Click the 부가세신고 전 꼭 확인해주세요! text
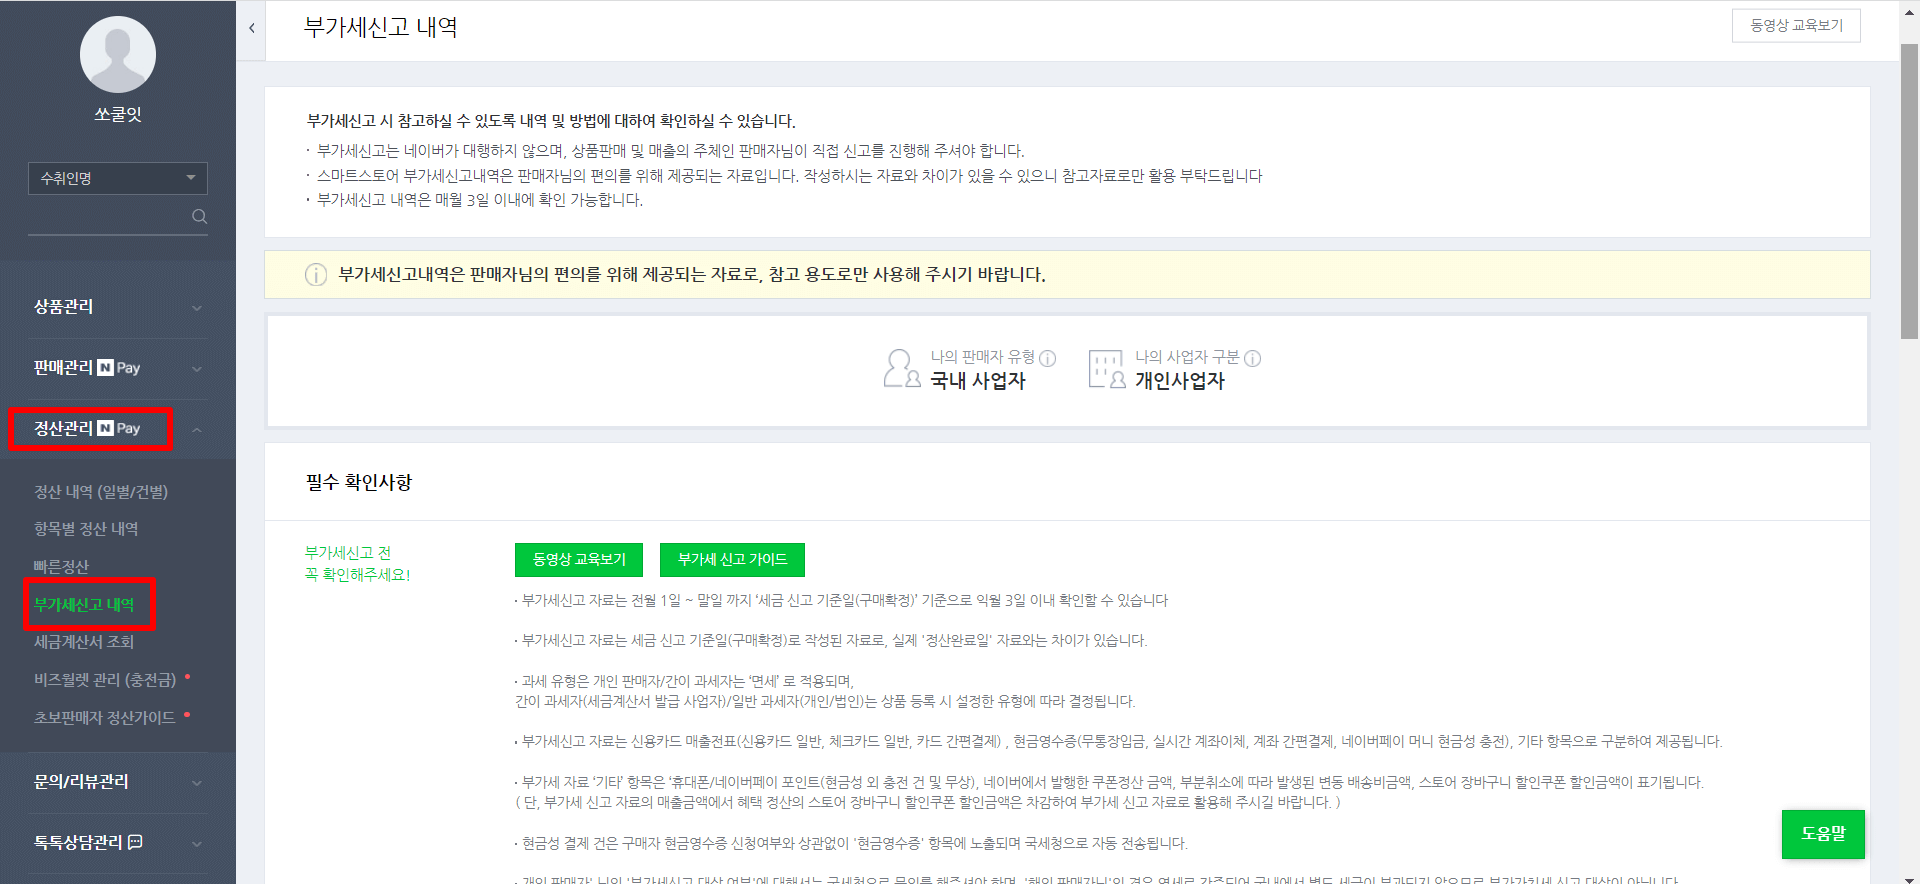Image resolution: width=1920 pixels, height=884 pixels. 358,564
